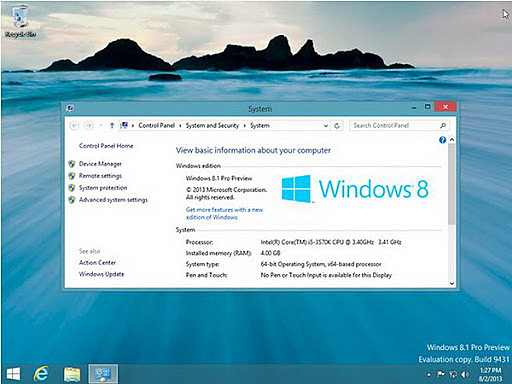
Task: Click the shield icon beside Remote settings
Action: pyautogui.click(x=72, y=176)
